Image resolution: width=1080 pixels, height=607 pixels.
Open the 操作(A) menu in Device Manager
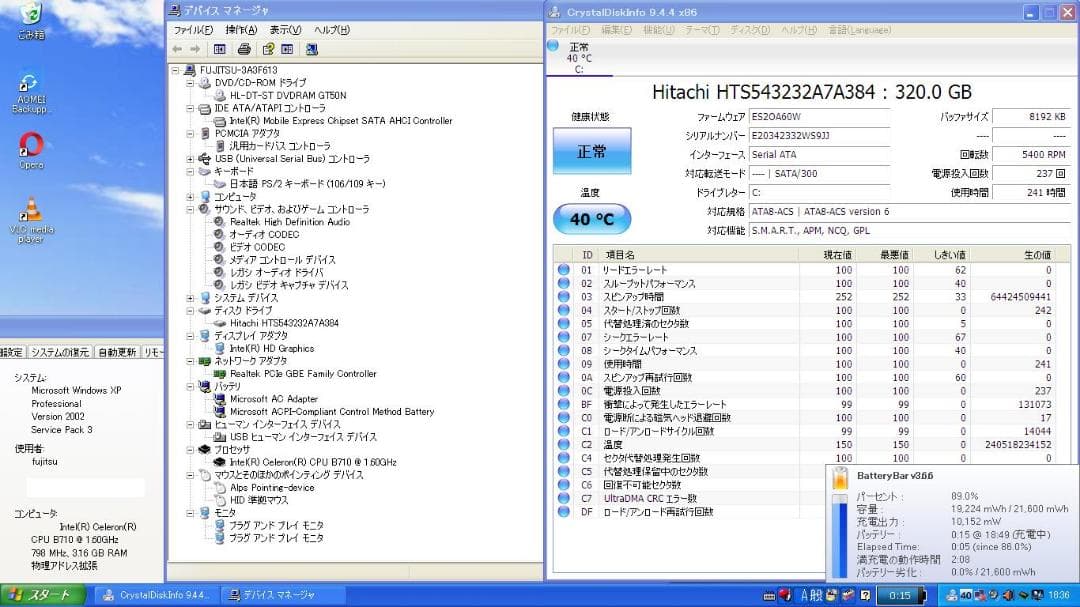pyautogui.click(x=241, y=30)
